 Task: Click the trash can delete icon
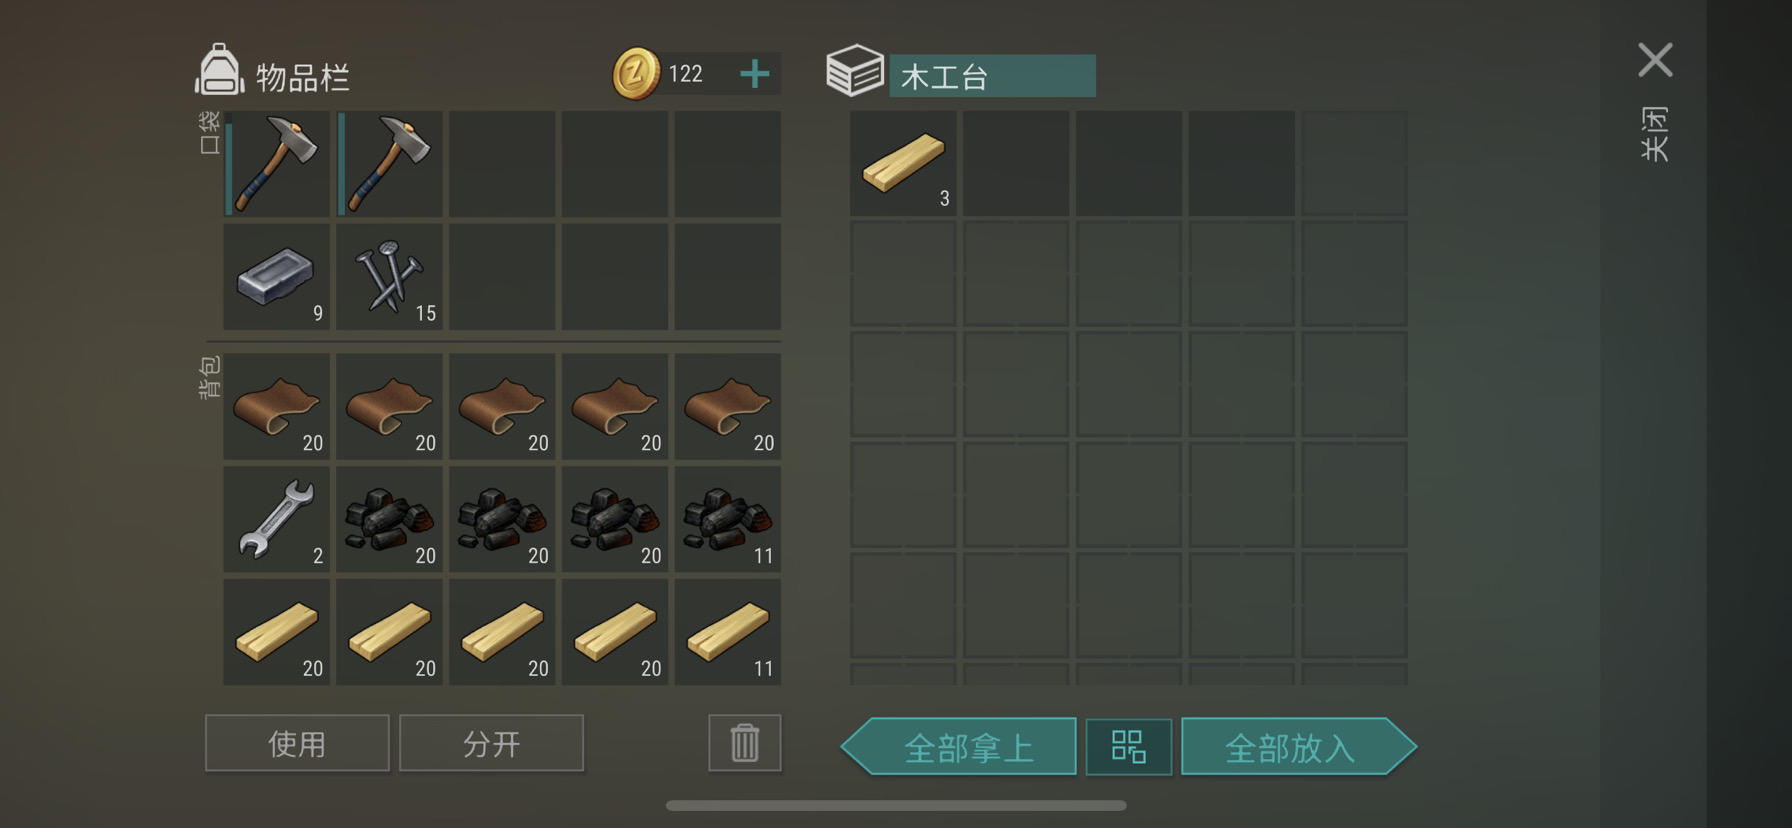[x=745, y=743]
